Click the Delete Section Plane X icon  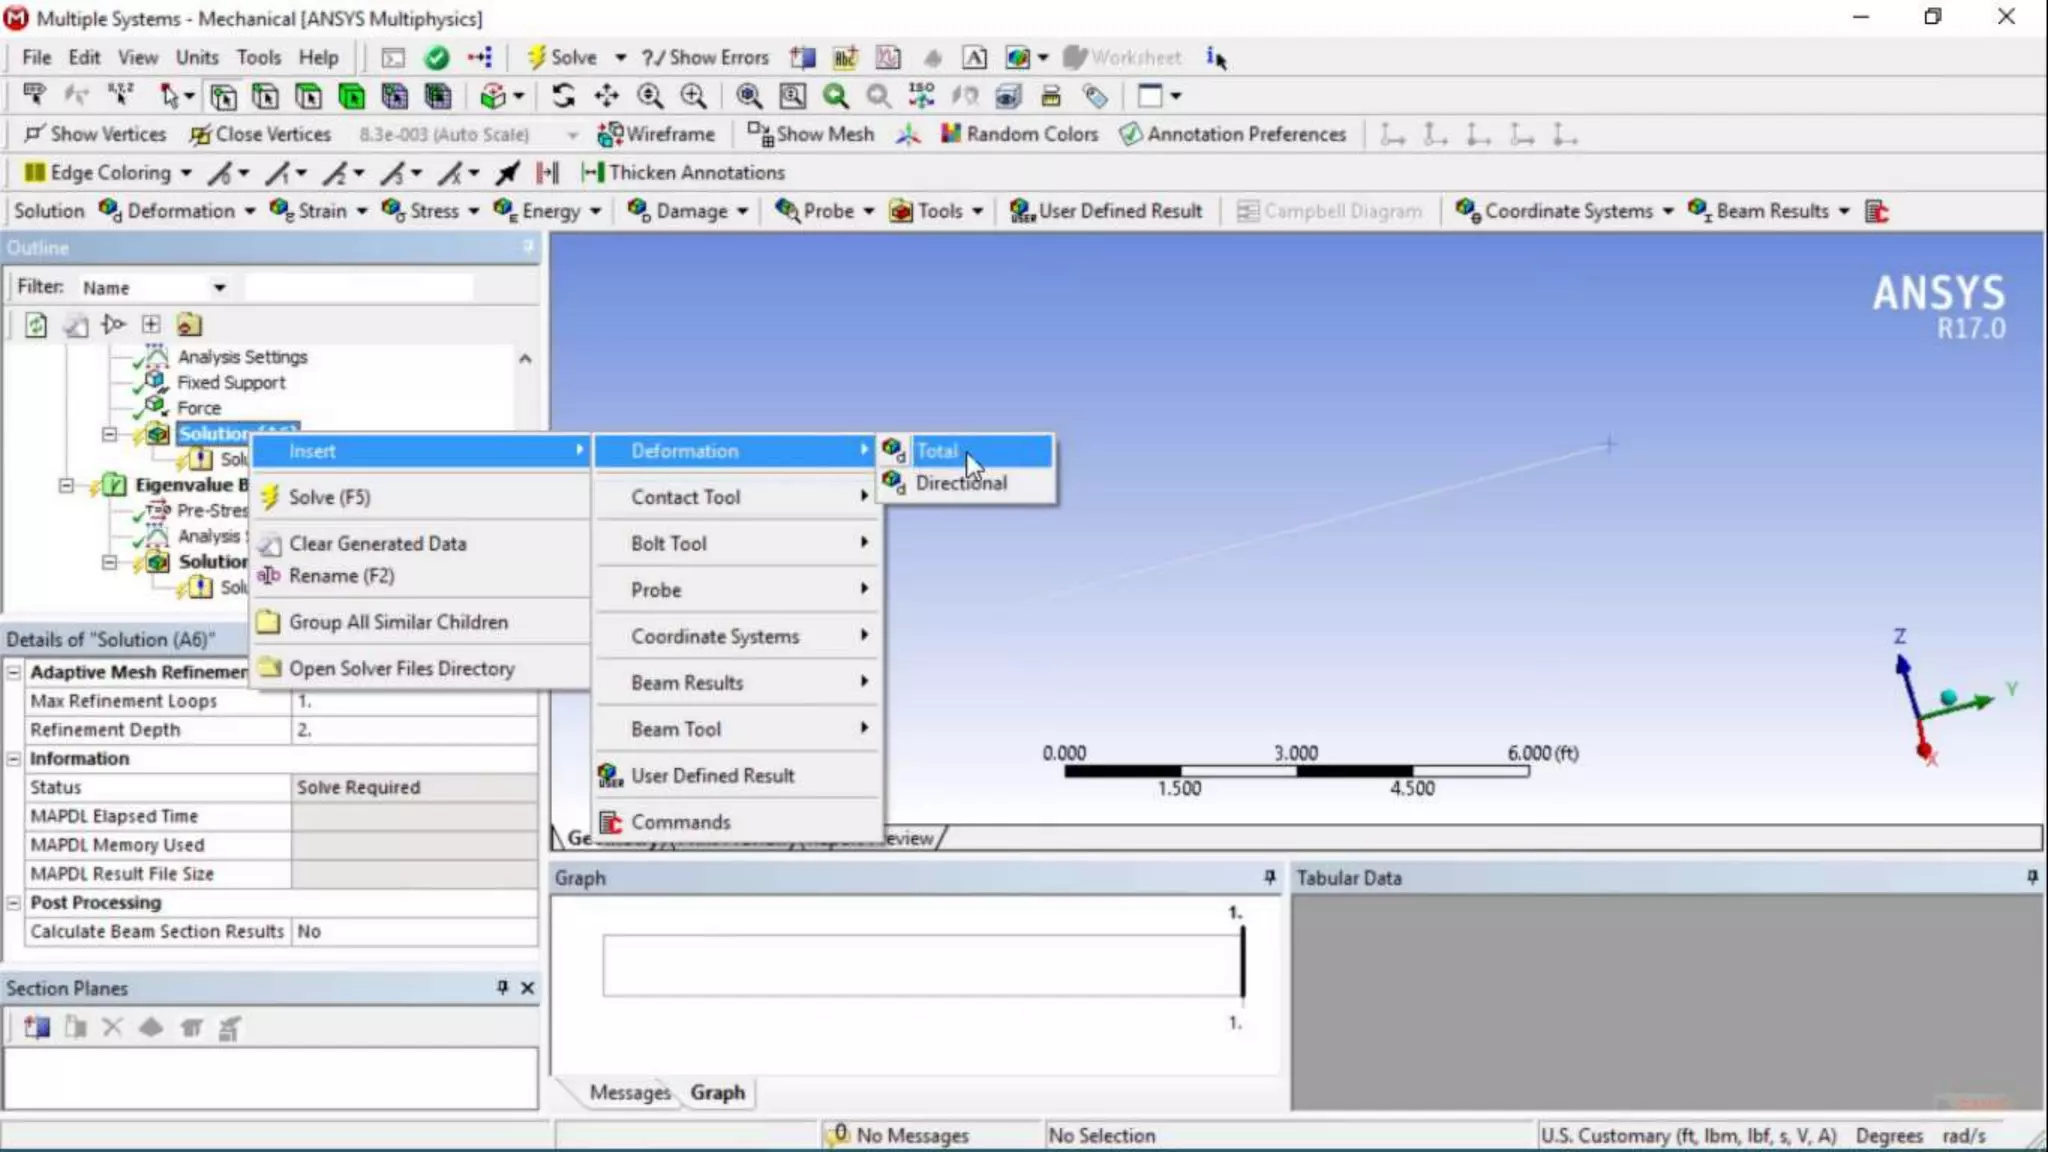(112, 1027)
